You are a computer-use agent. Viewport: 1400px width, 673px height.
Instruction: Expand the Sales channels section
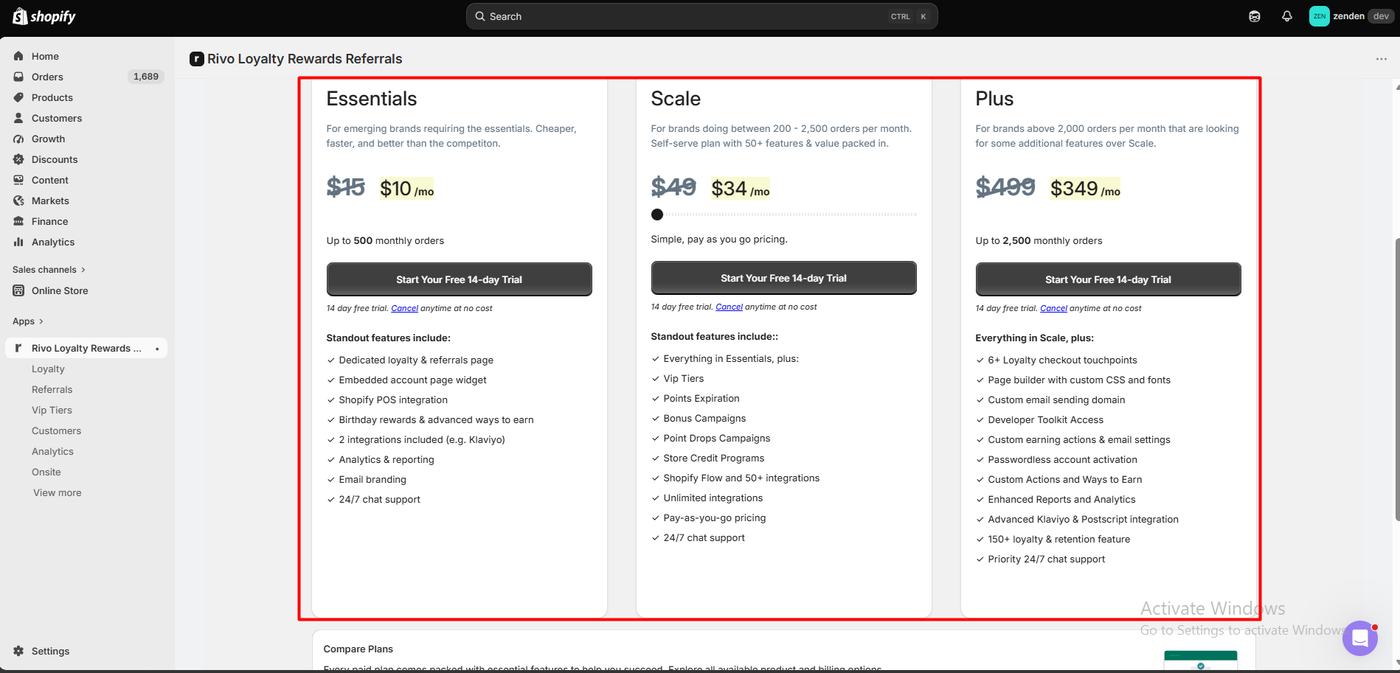click(x=49, y=270)
